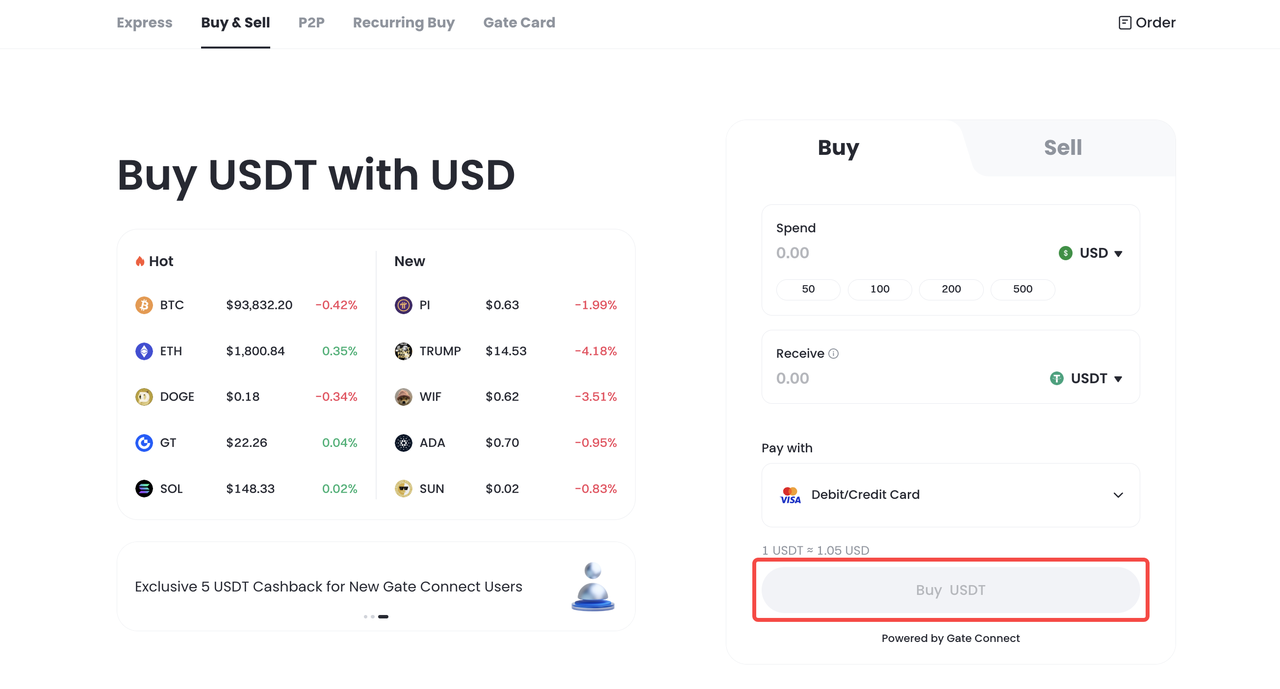Switch to the Sell tab
Image resolution: width=1280 pixels, height=689 pixels.
tap(1062, 148)
